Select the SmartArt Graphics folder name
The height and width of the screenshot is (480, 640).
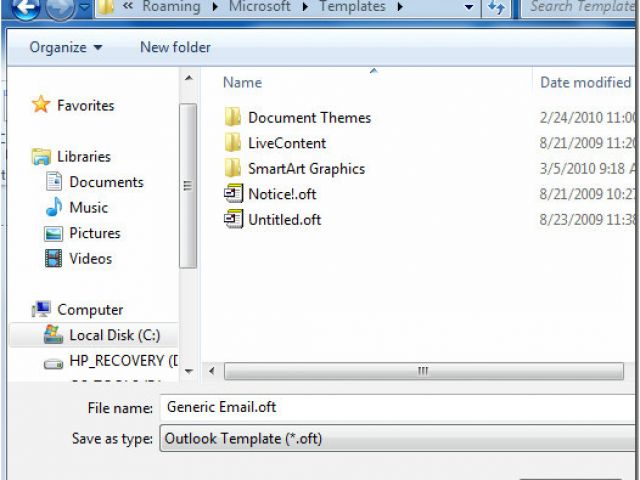pyautogui.click(x=307, y=169)
